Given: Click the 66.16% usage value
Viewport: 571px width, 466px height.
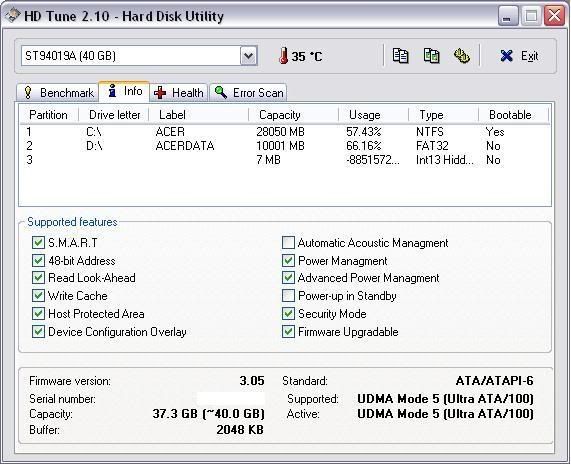Looking at the screenshot, I should pyautogui.click(x=364, y=146).
